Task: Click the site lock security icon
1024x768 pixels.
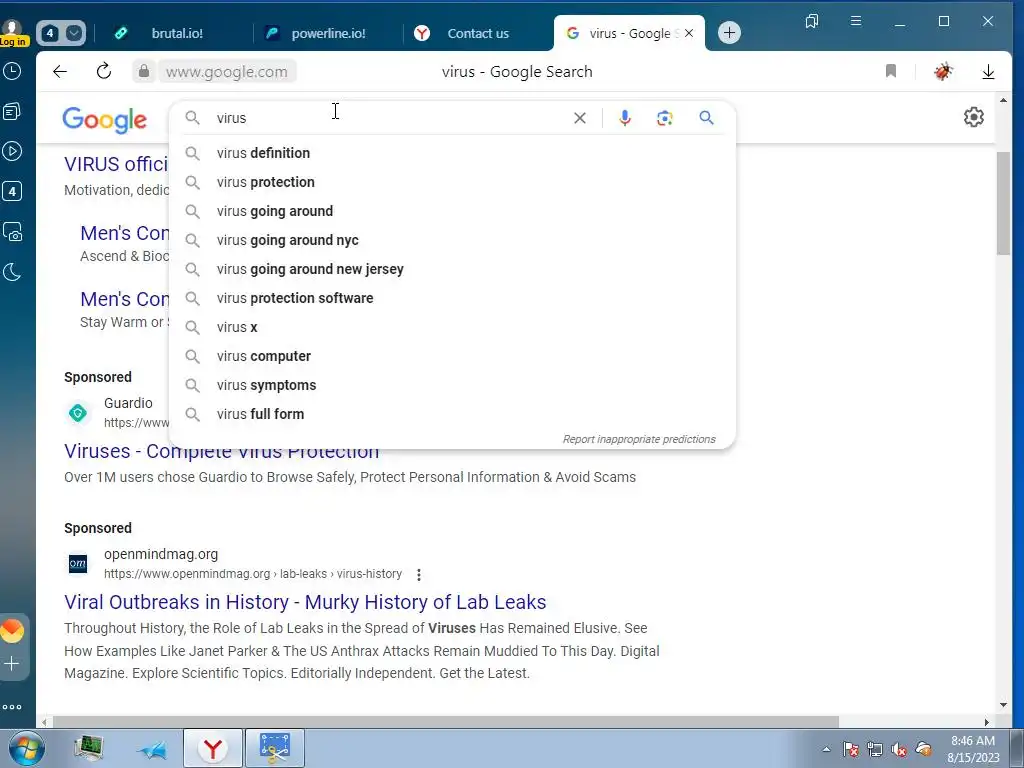Action: click(x=144, y=71)
